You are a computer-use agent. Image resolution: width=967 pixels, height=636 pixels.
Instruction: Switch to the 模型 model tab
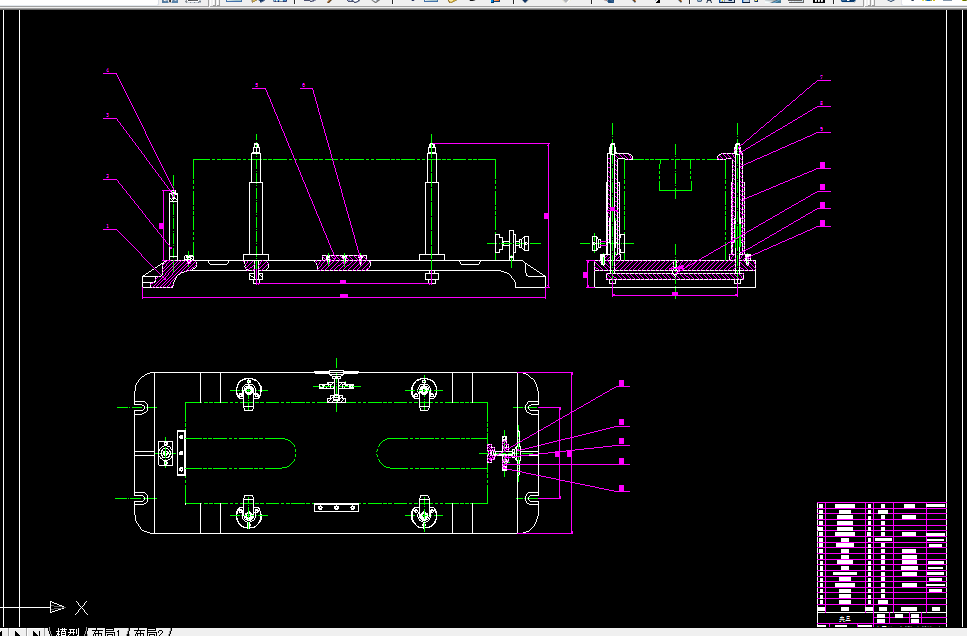pyautogui.click(x=67, y=632)
